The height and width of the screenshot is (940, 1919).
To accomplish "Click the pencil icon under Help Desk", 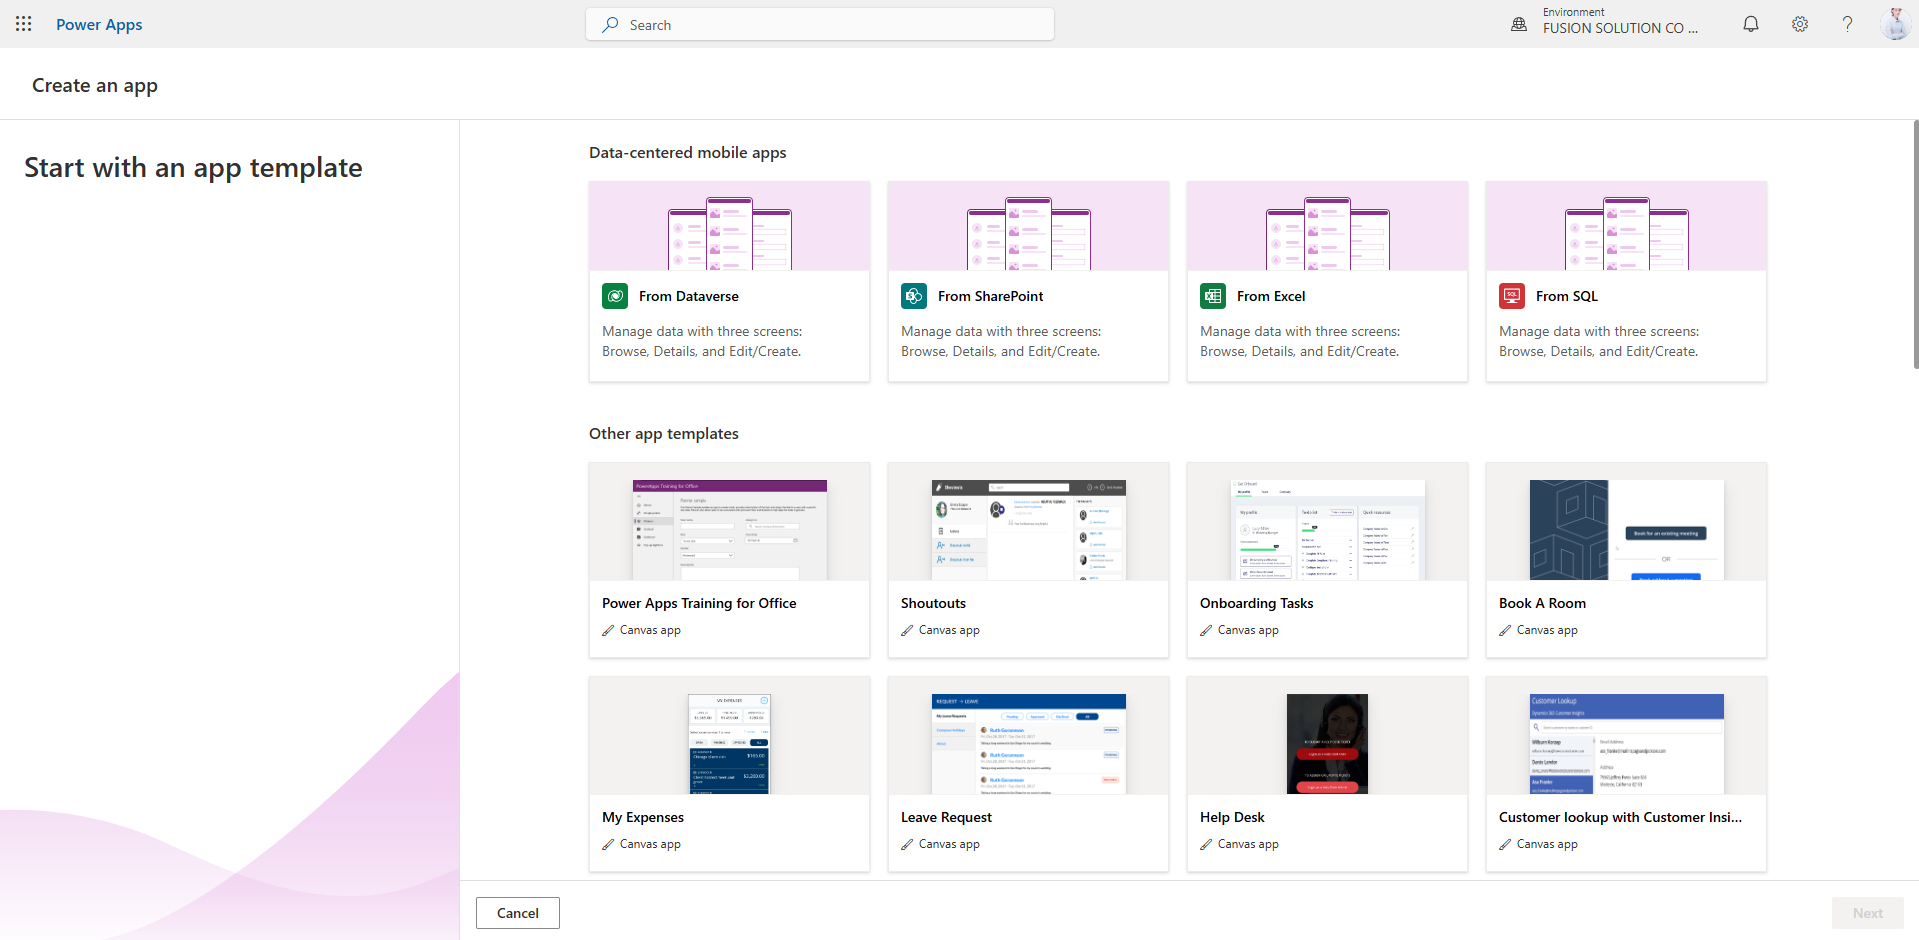I will 1206,844.
